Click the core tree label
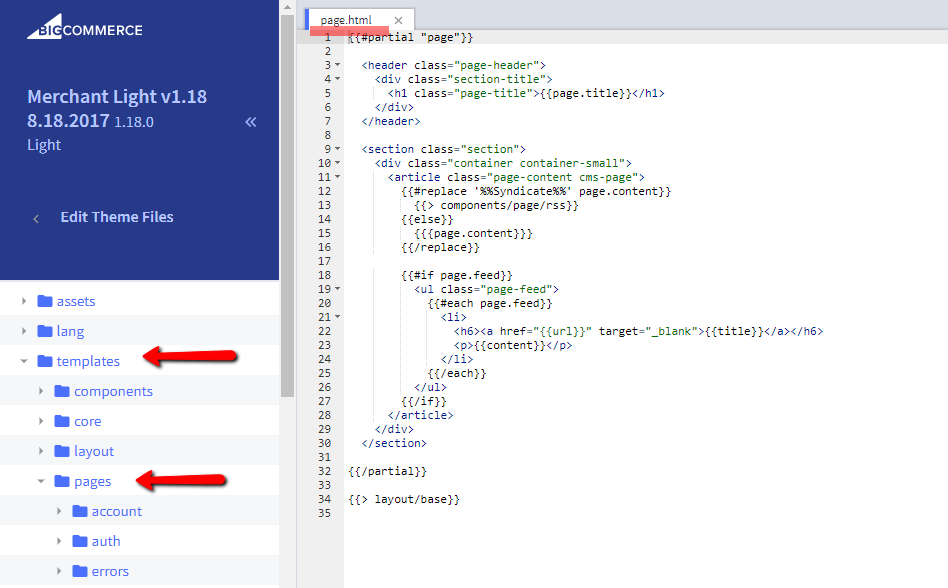This screenshot has width=948, height=588. point(88,421)
